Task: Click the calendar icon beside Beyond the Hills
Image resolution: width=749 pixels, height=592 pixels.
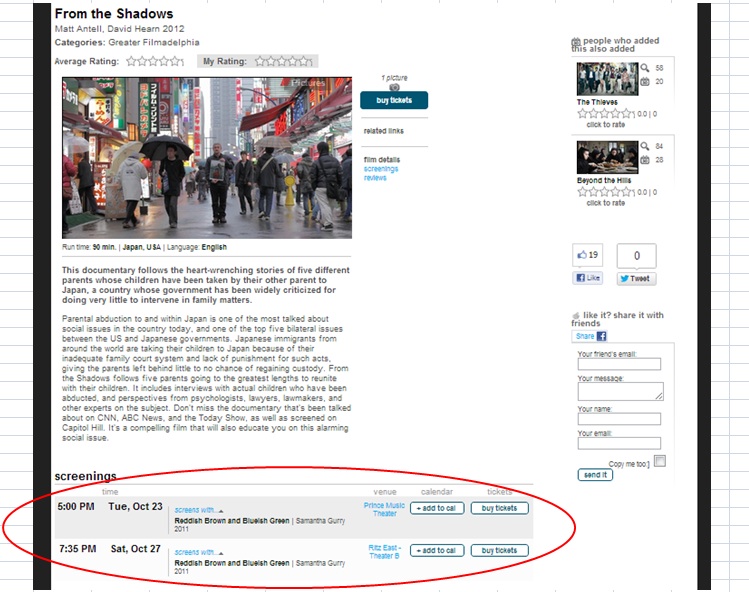Action: pyautogui.click(x=645, y=160)
